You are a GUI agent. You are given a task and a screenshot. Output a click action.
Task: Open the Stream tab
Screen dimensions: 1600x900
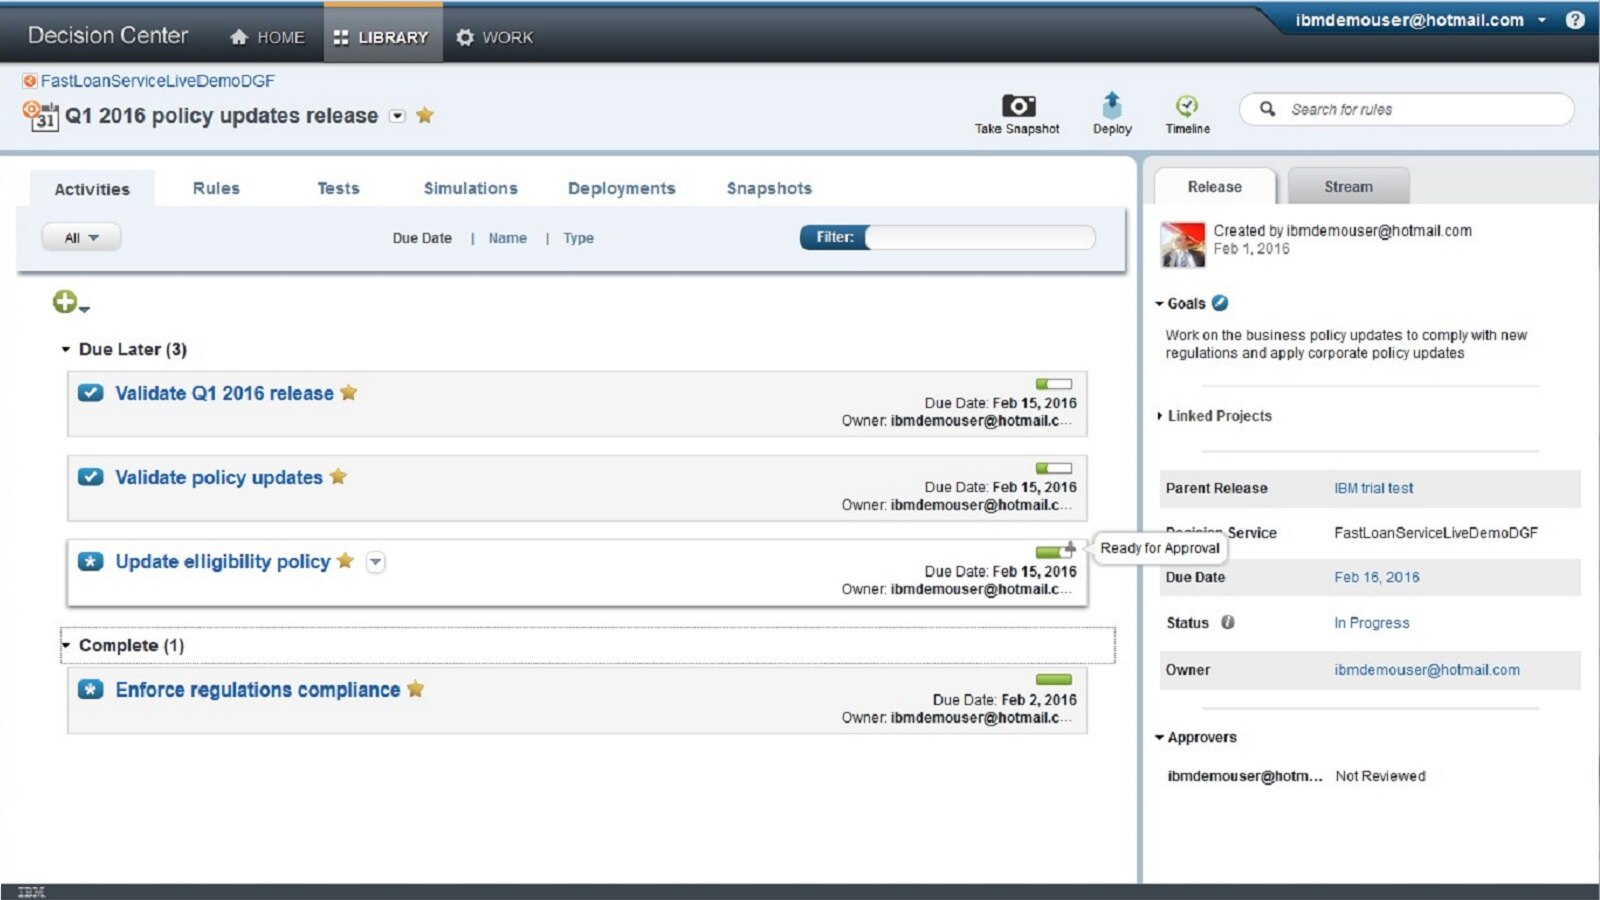tap(1348, 187)
